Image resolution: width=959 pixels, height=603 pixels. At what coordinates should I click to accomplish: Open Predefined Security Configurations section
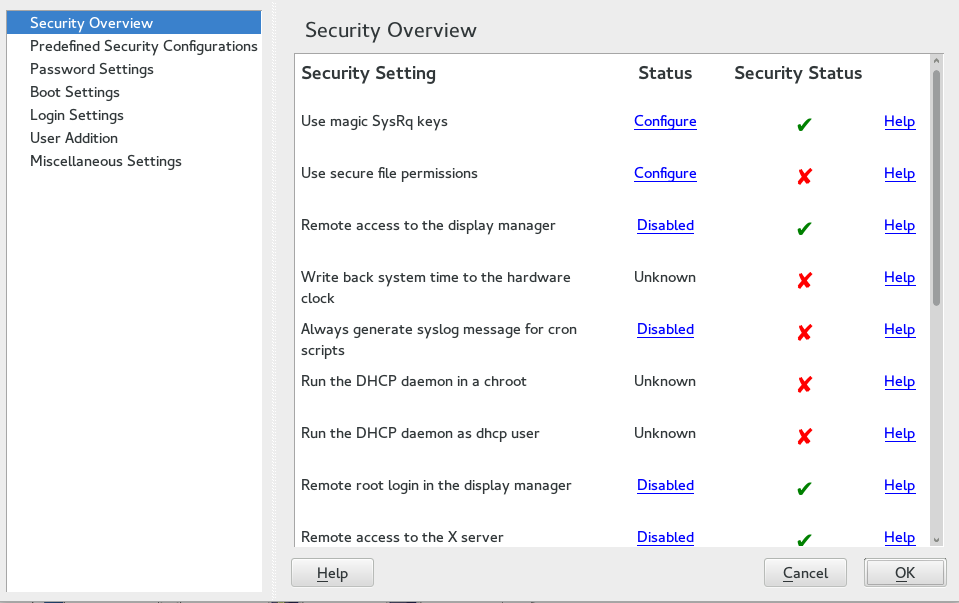(x=143, y=46)
